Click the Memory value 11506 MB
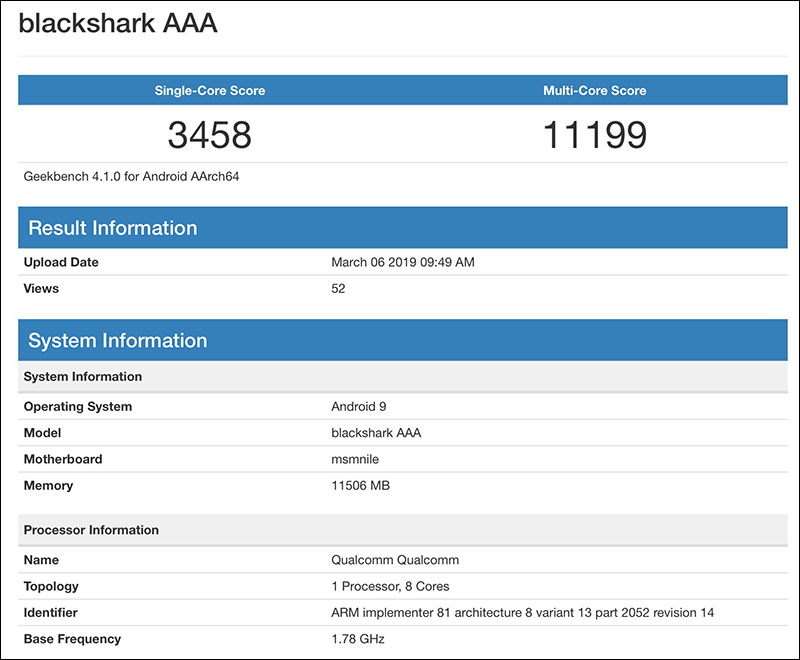Screen dimensions: 800x660 click(360, 486)
